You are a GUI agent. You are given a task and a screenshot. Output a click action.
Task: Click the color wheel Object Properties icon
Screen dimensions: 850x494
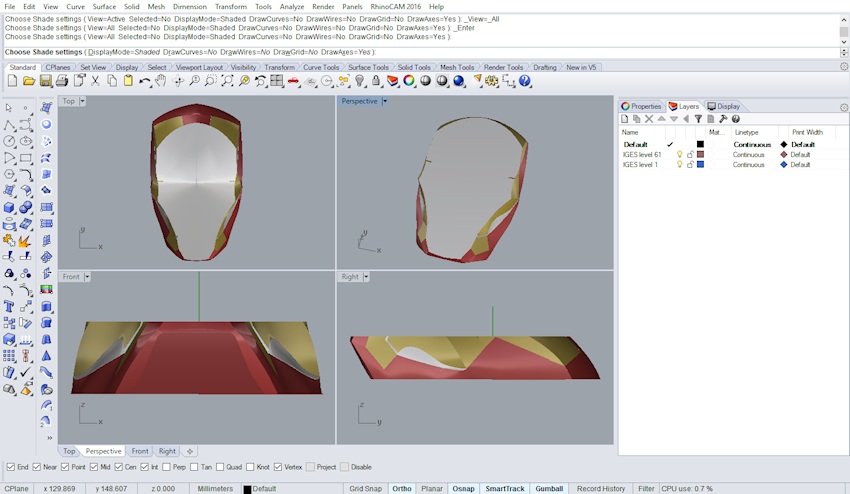click(409, 81)
